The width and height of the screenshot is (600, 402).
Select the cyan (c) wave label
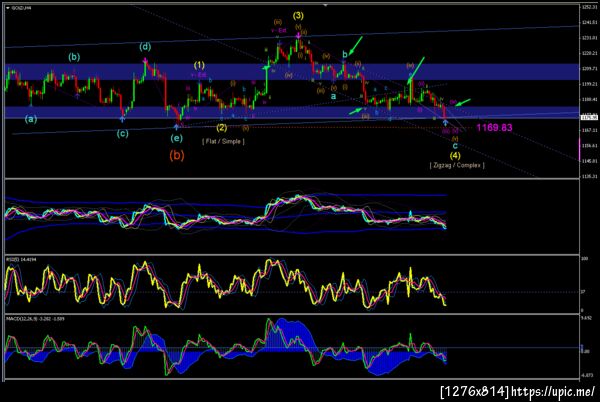(x=122, y=133)
